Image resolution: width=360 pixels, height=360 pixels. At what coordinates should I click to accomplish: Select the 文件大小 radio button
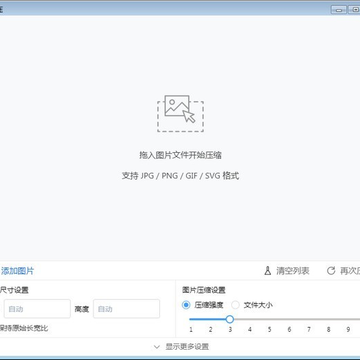pyautogui.click(x=235, y=305)
